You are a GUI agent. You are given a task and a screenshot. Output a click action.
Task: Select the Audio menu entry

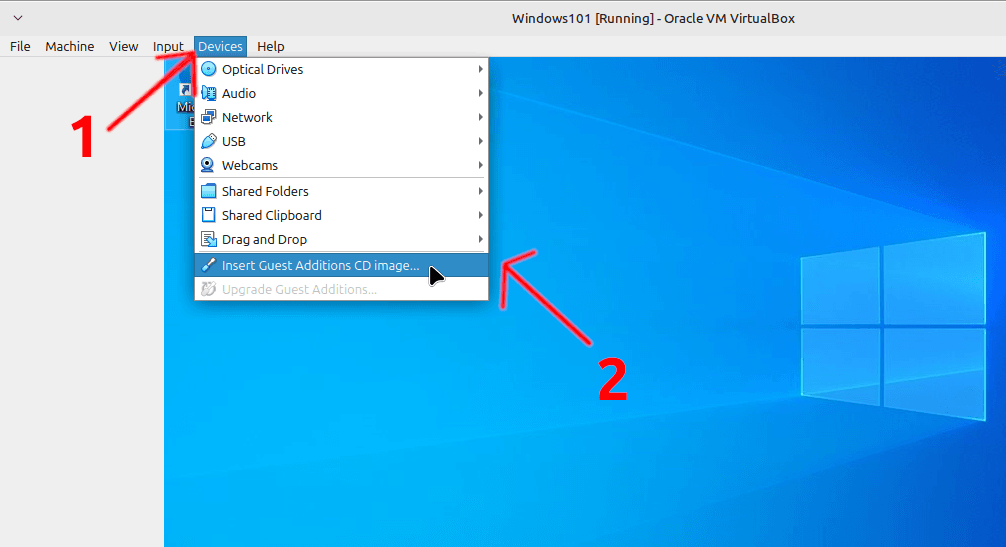pyautogui.click(x=341, y=93)
